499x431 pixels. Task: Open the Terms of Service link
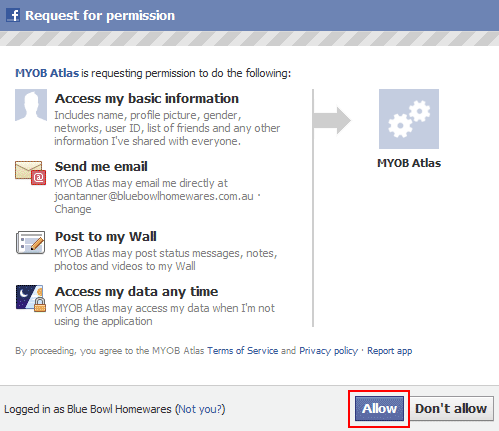point(242,351)
